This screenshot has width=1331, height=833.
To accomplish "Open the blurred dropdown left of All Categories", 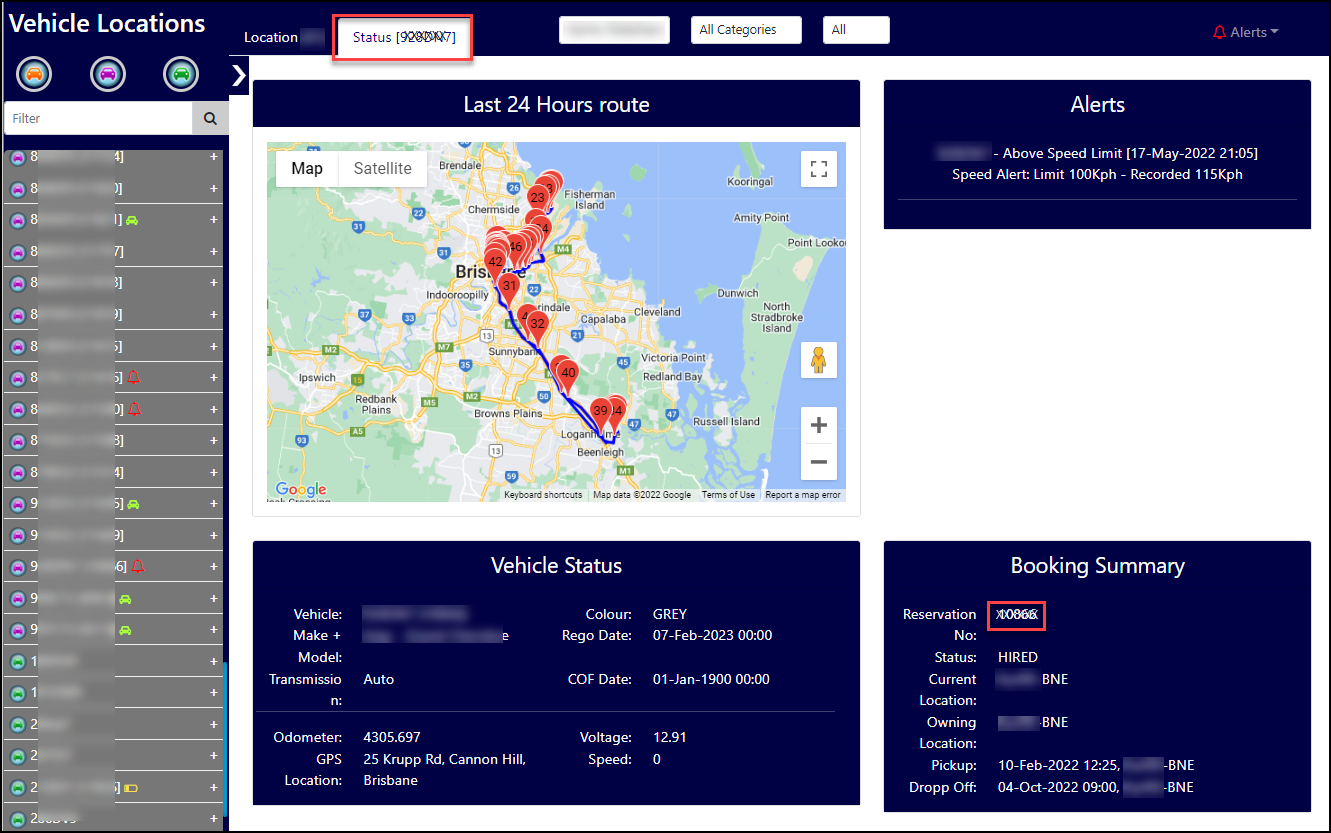I will 614,30.
